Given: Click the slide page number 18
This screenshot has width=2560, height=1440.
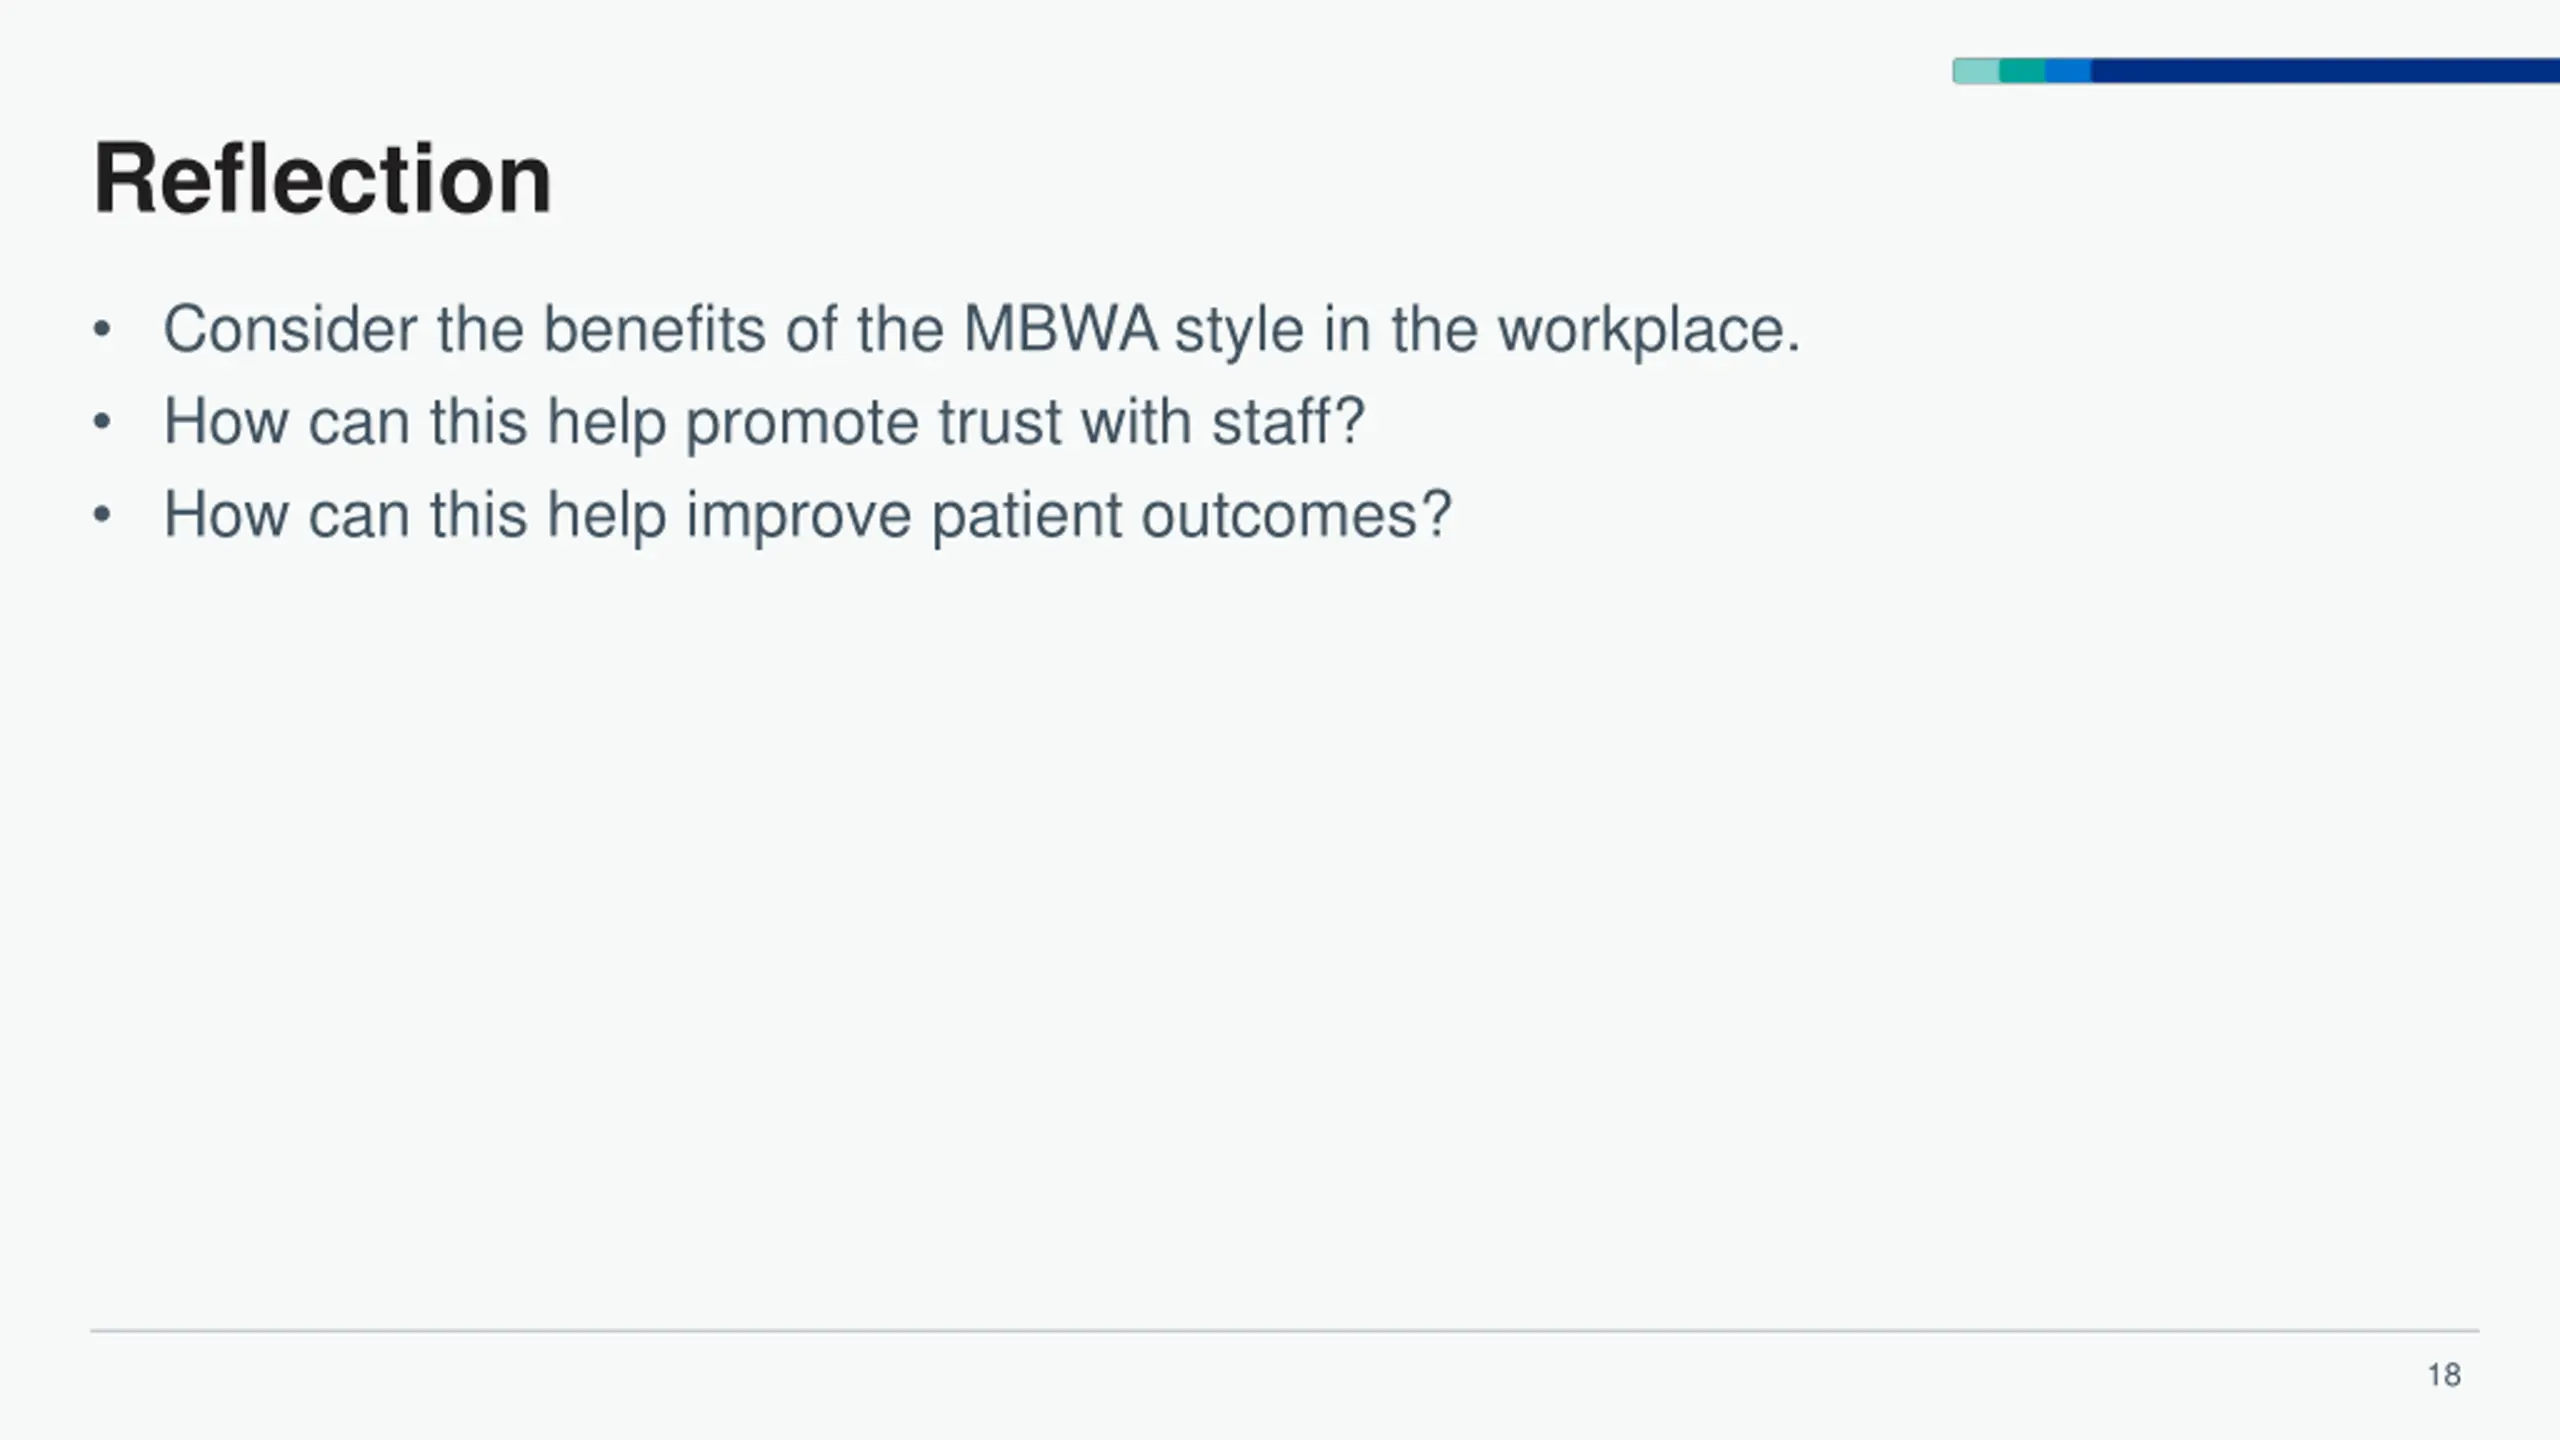Looking at the screenshot, I should (x=2444, y=1375).
